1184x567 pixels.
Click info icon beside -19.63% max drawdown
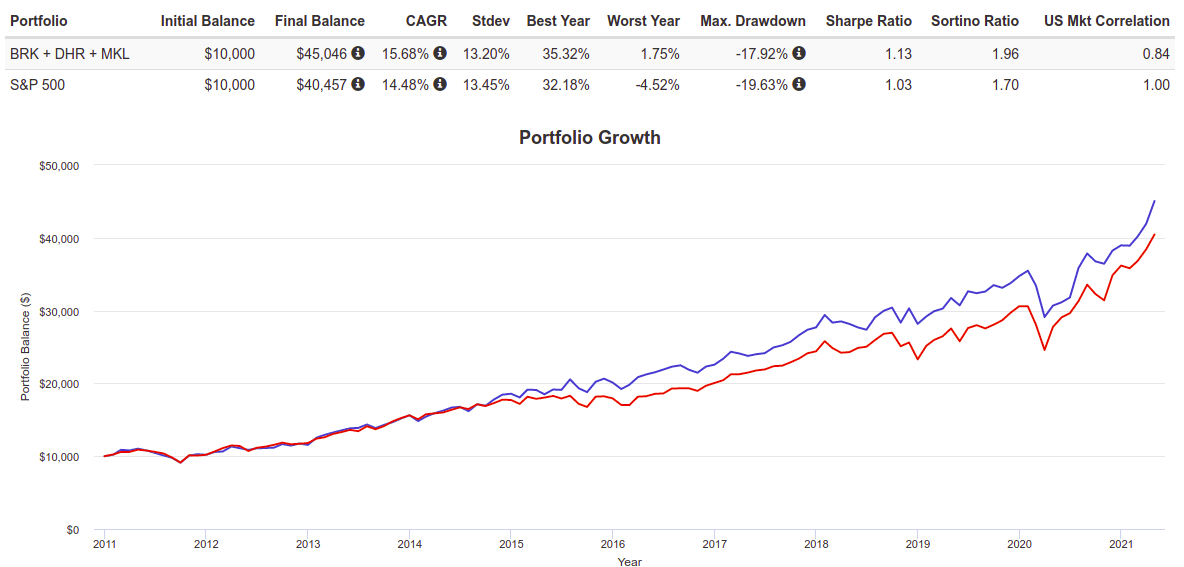[799, 85]
